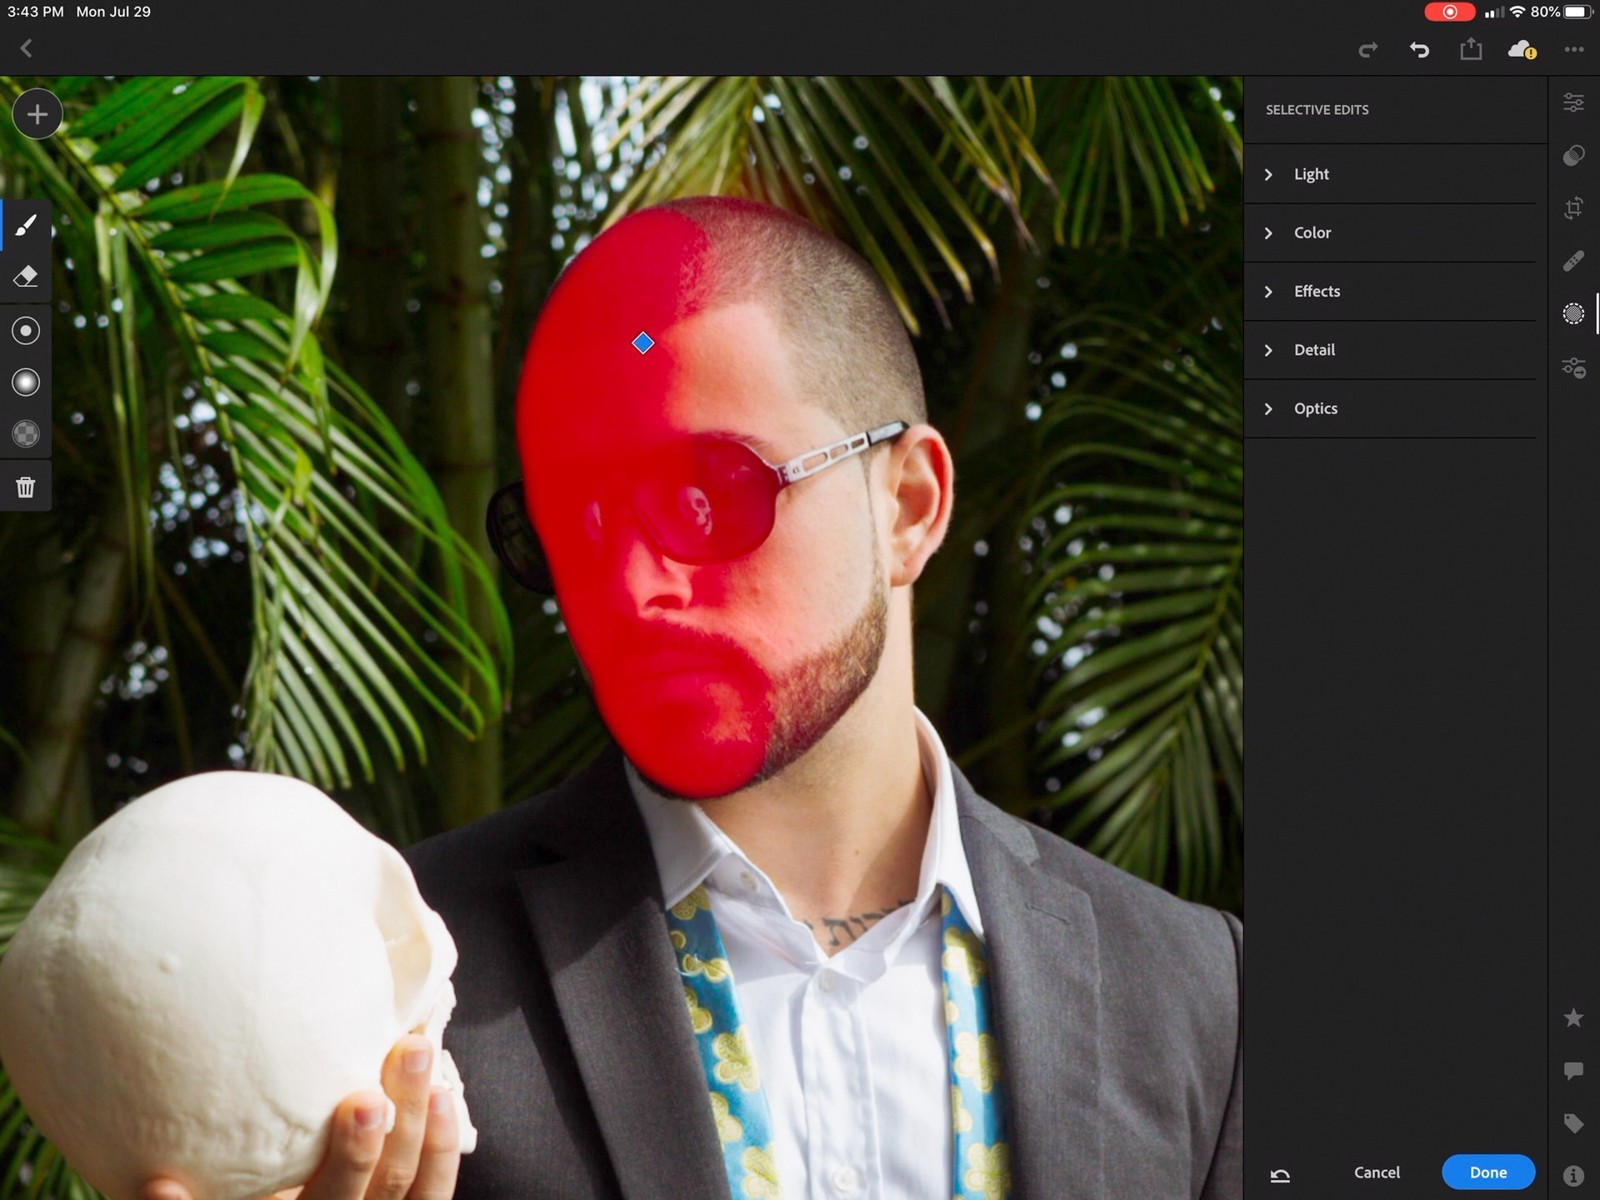Choose the Radial gradient tool
The height and width of the screenshot is (1200, 1600).
click(26, 330)
